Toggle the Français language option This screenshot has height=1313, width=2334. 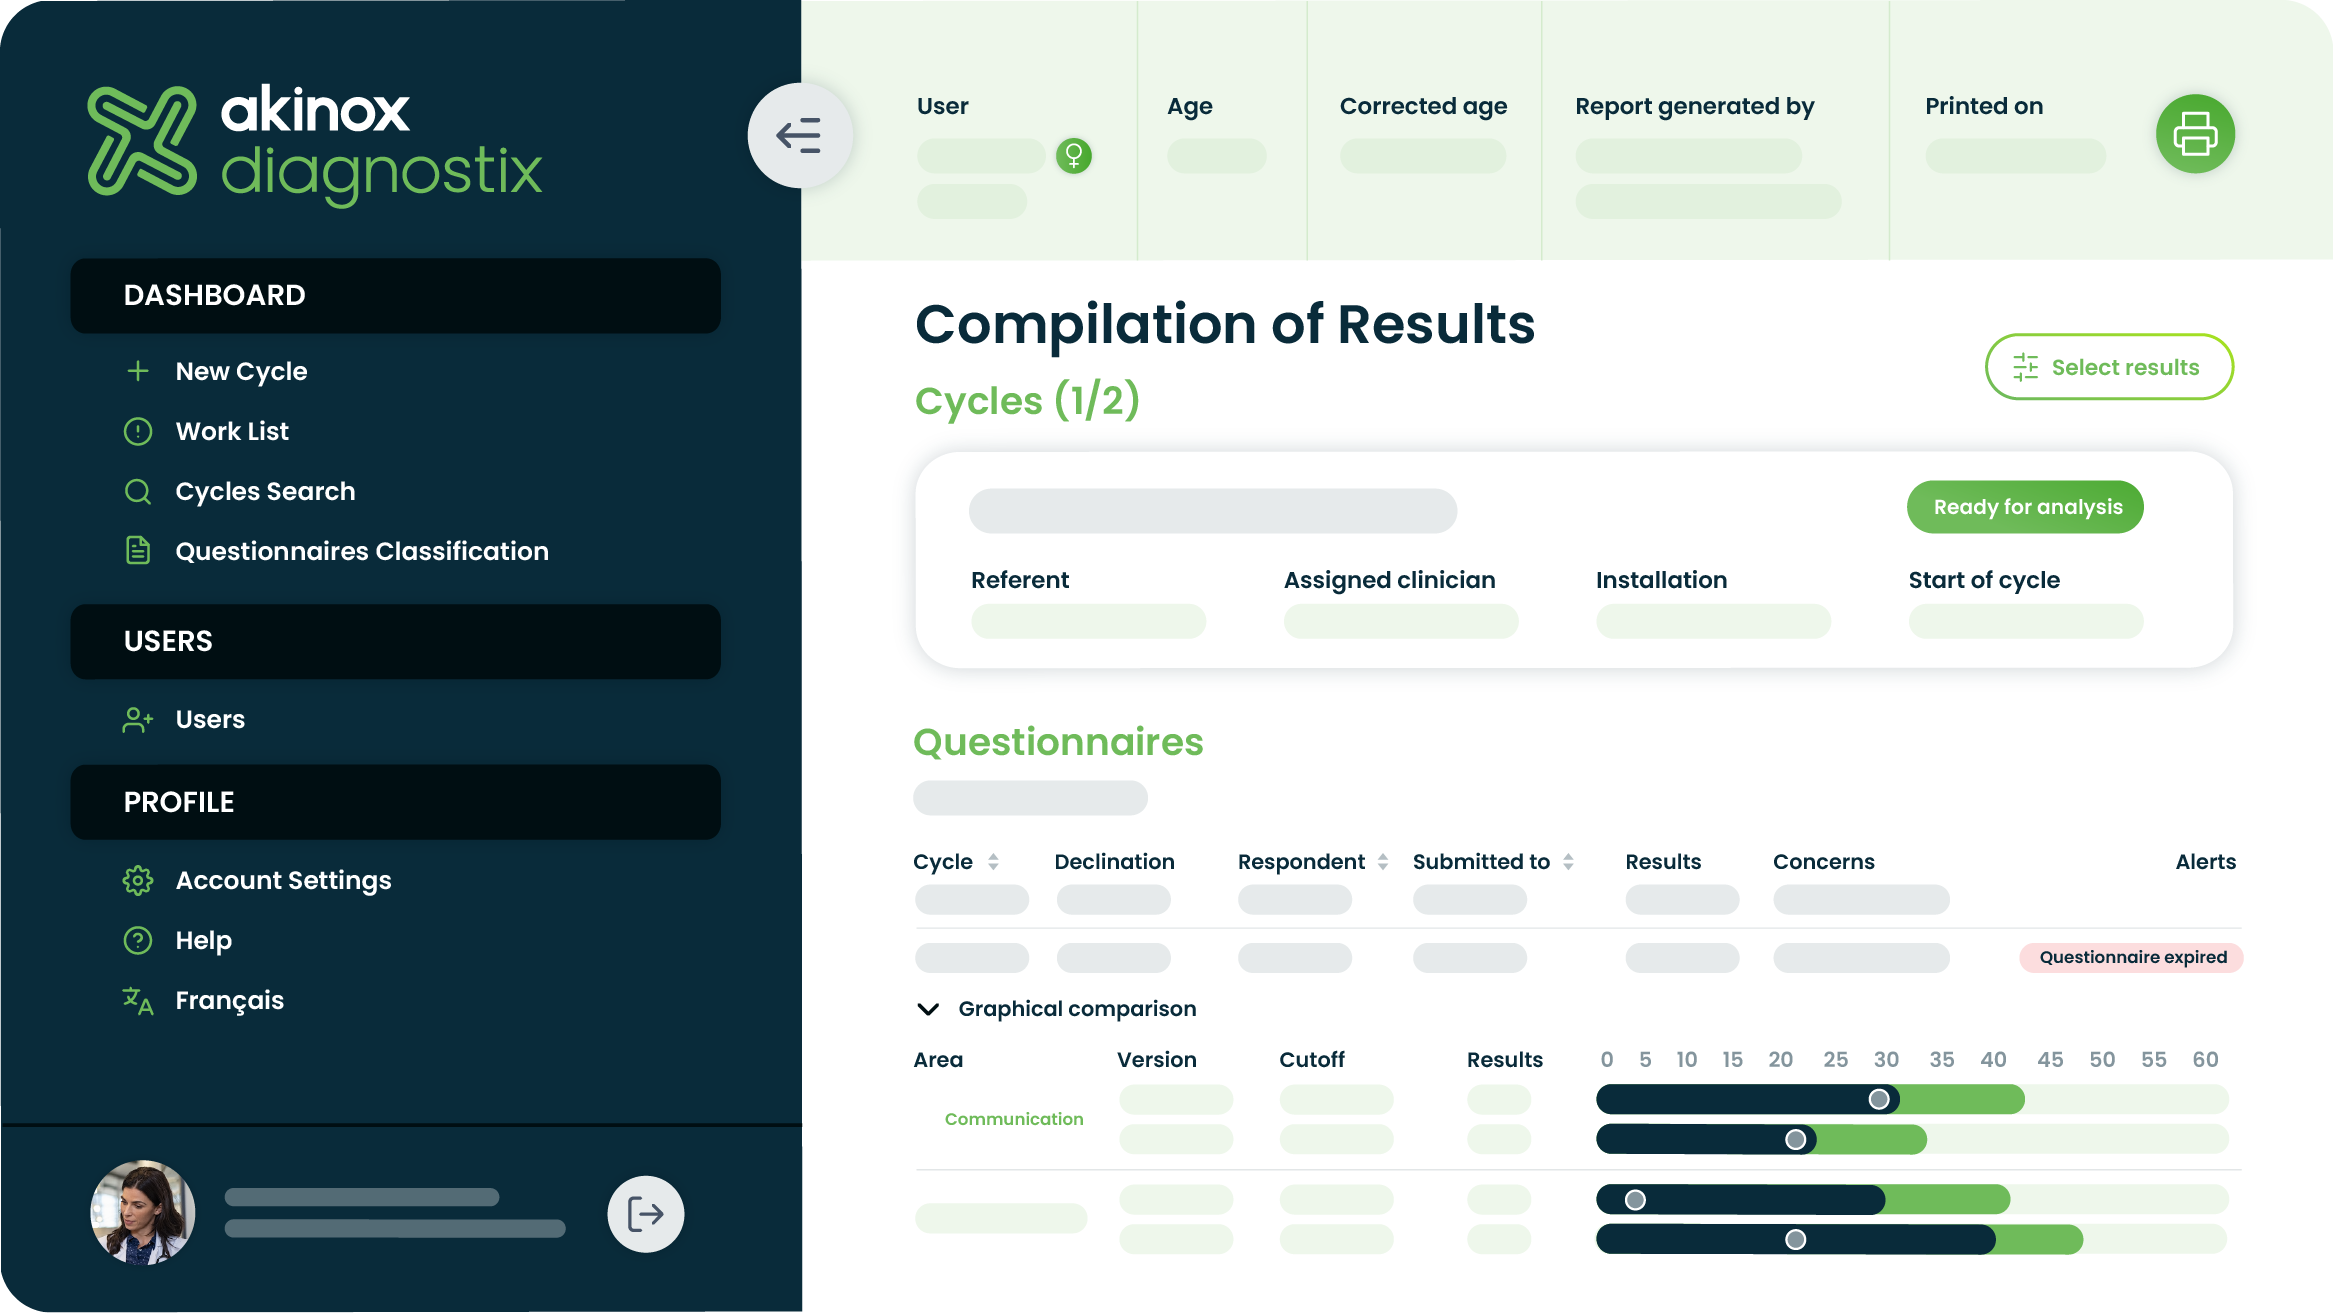pos(228,1000)
